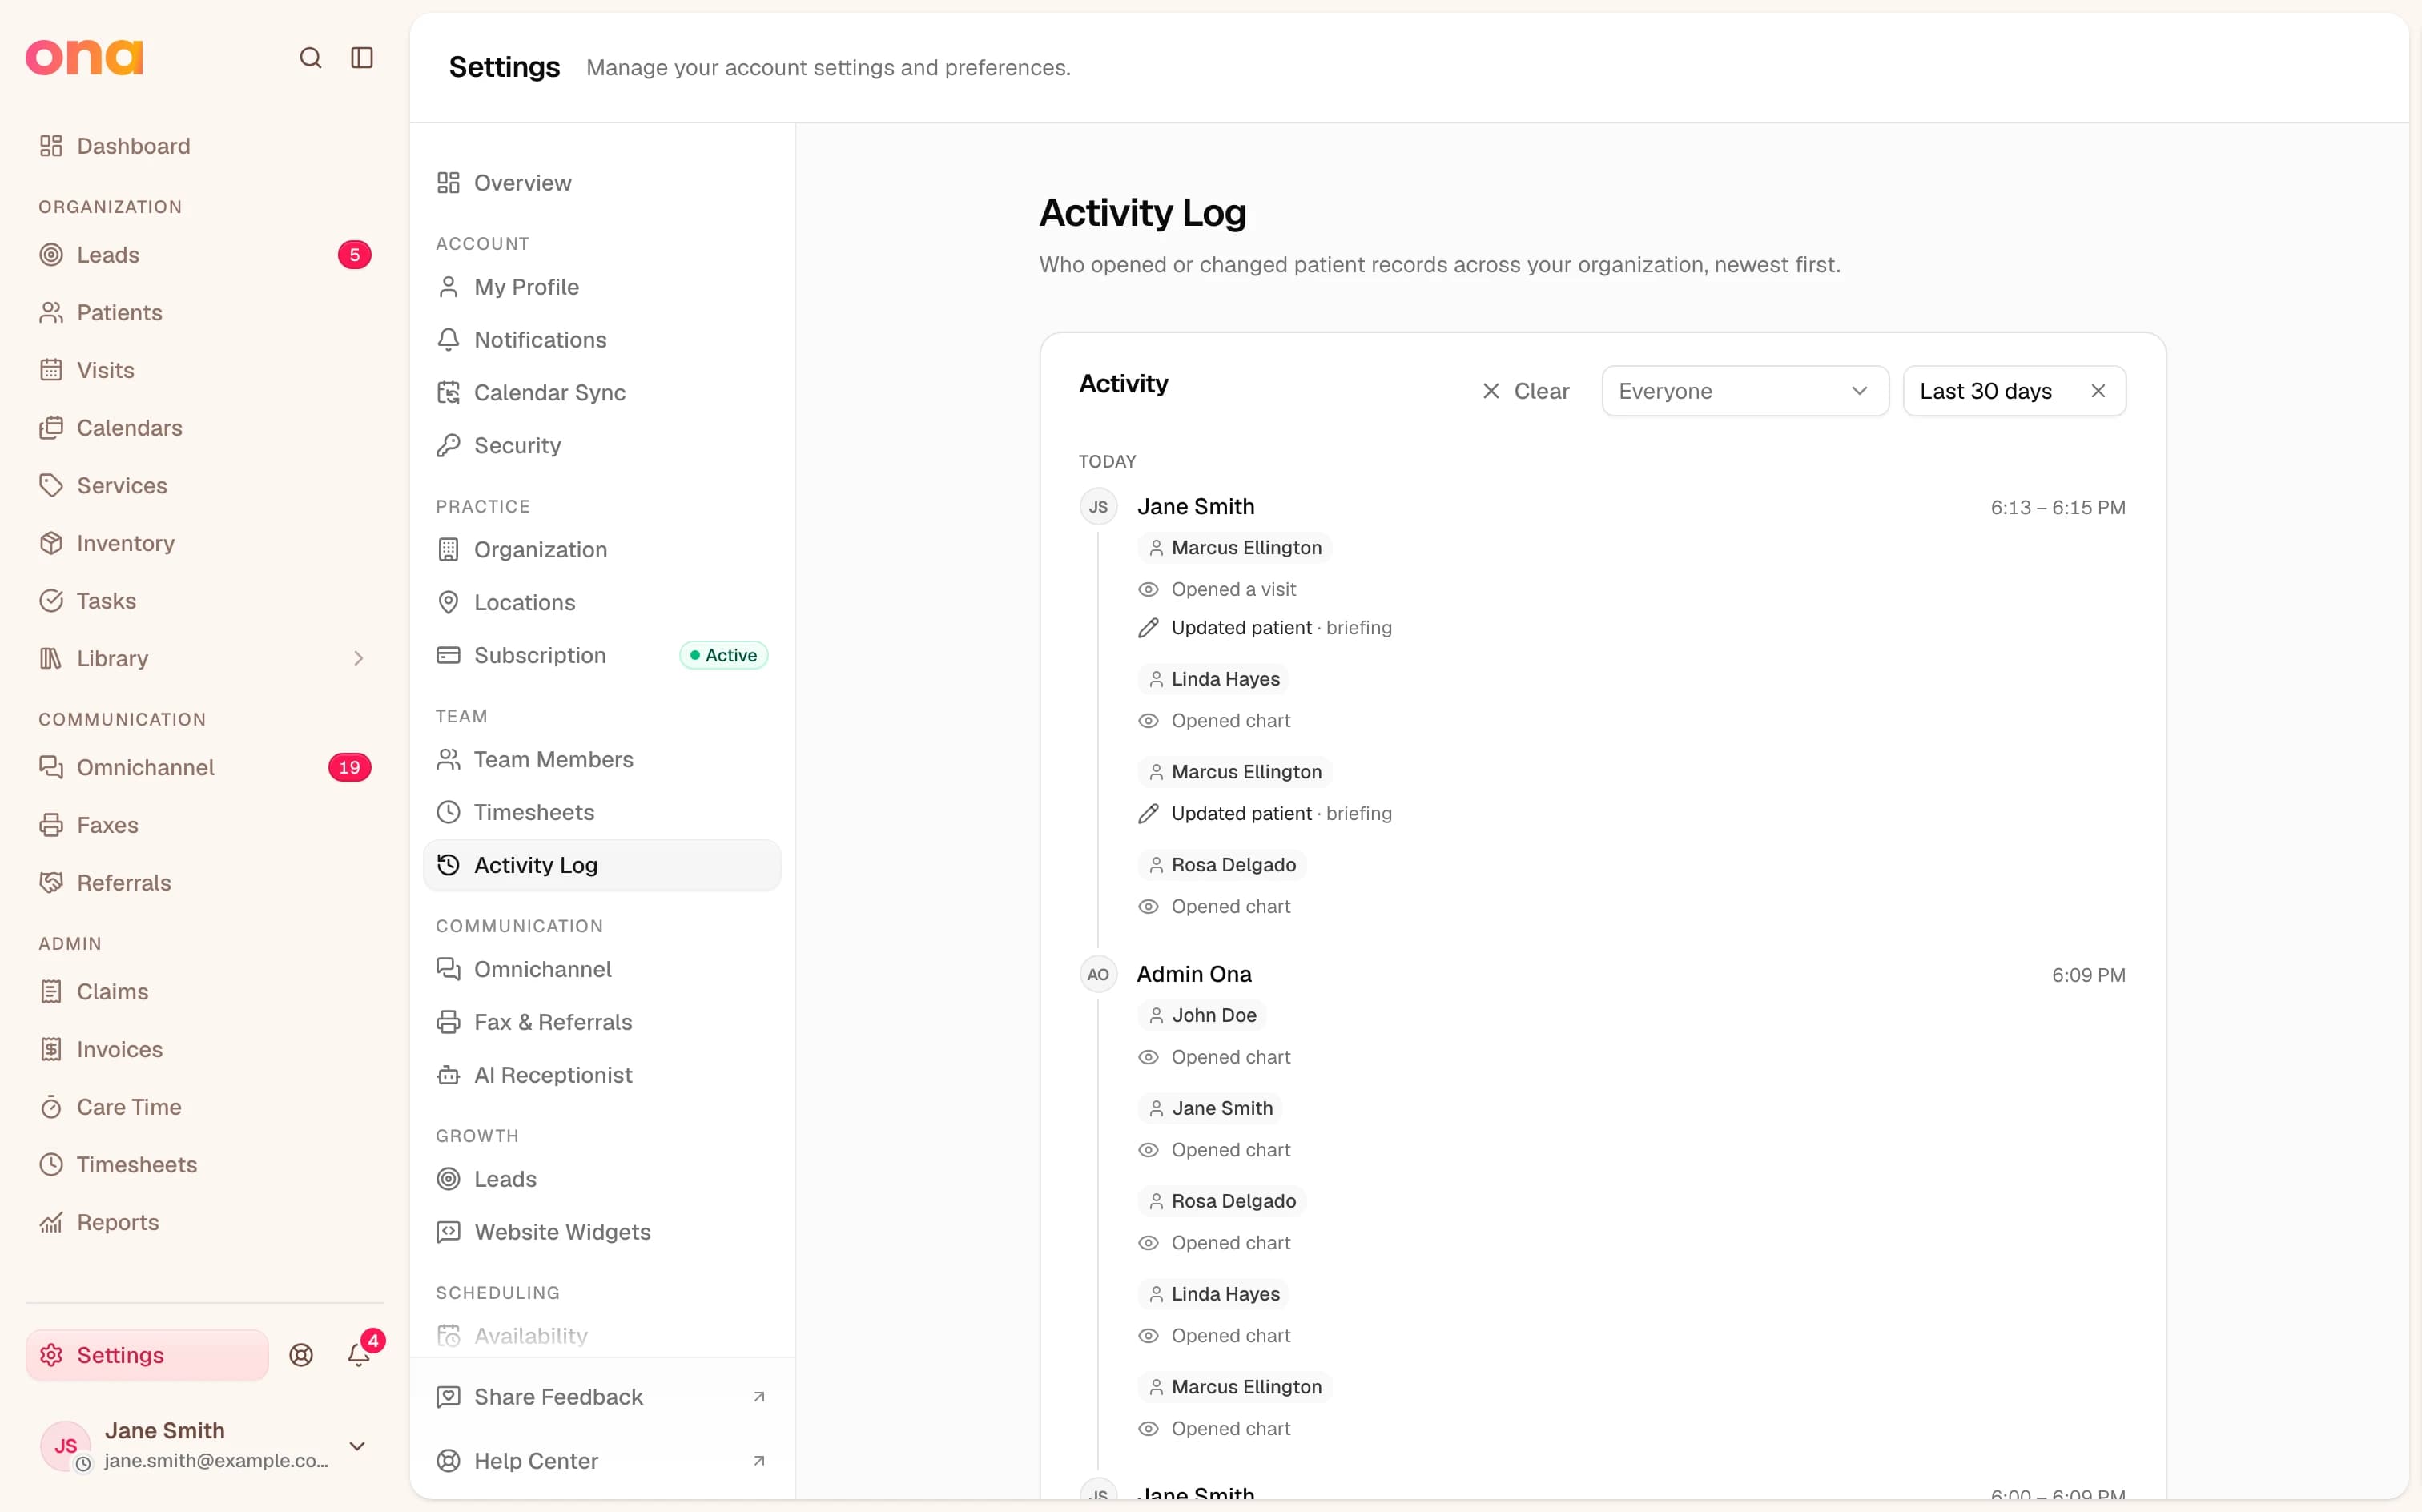The height and width of the screenshot is (1512, 2422).
Task: Open the Everyone user filter dropdown
Action: (1745, 391)
